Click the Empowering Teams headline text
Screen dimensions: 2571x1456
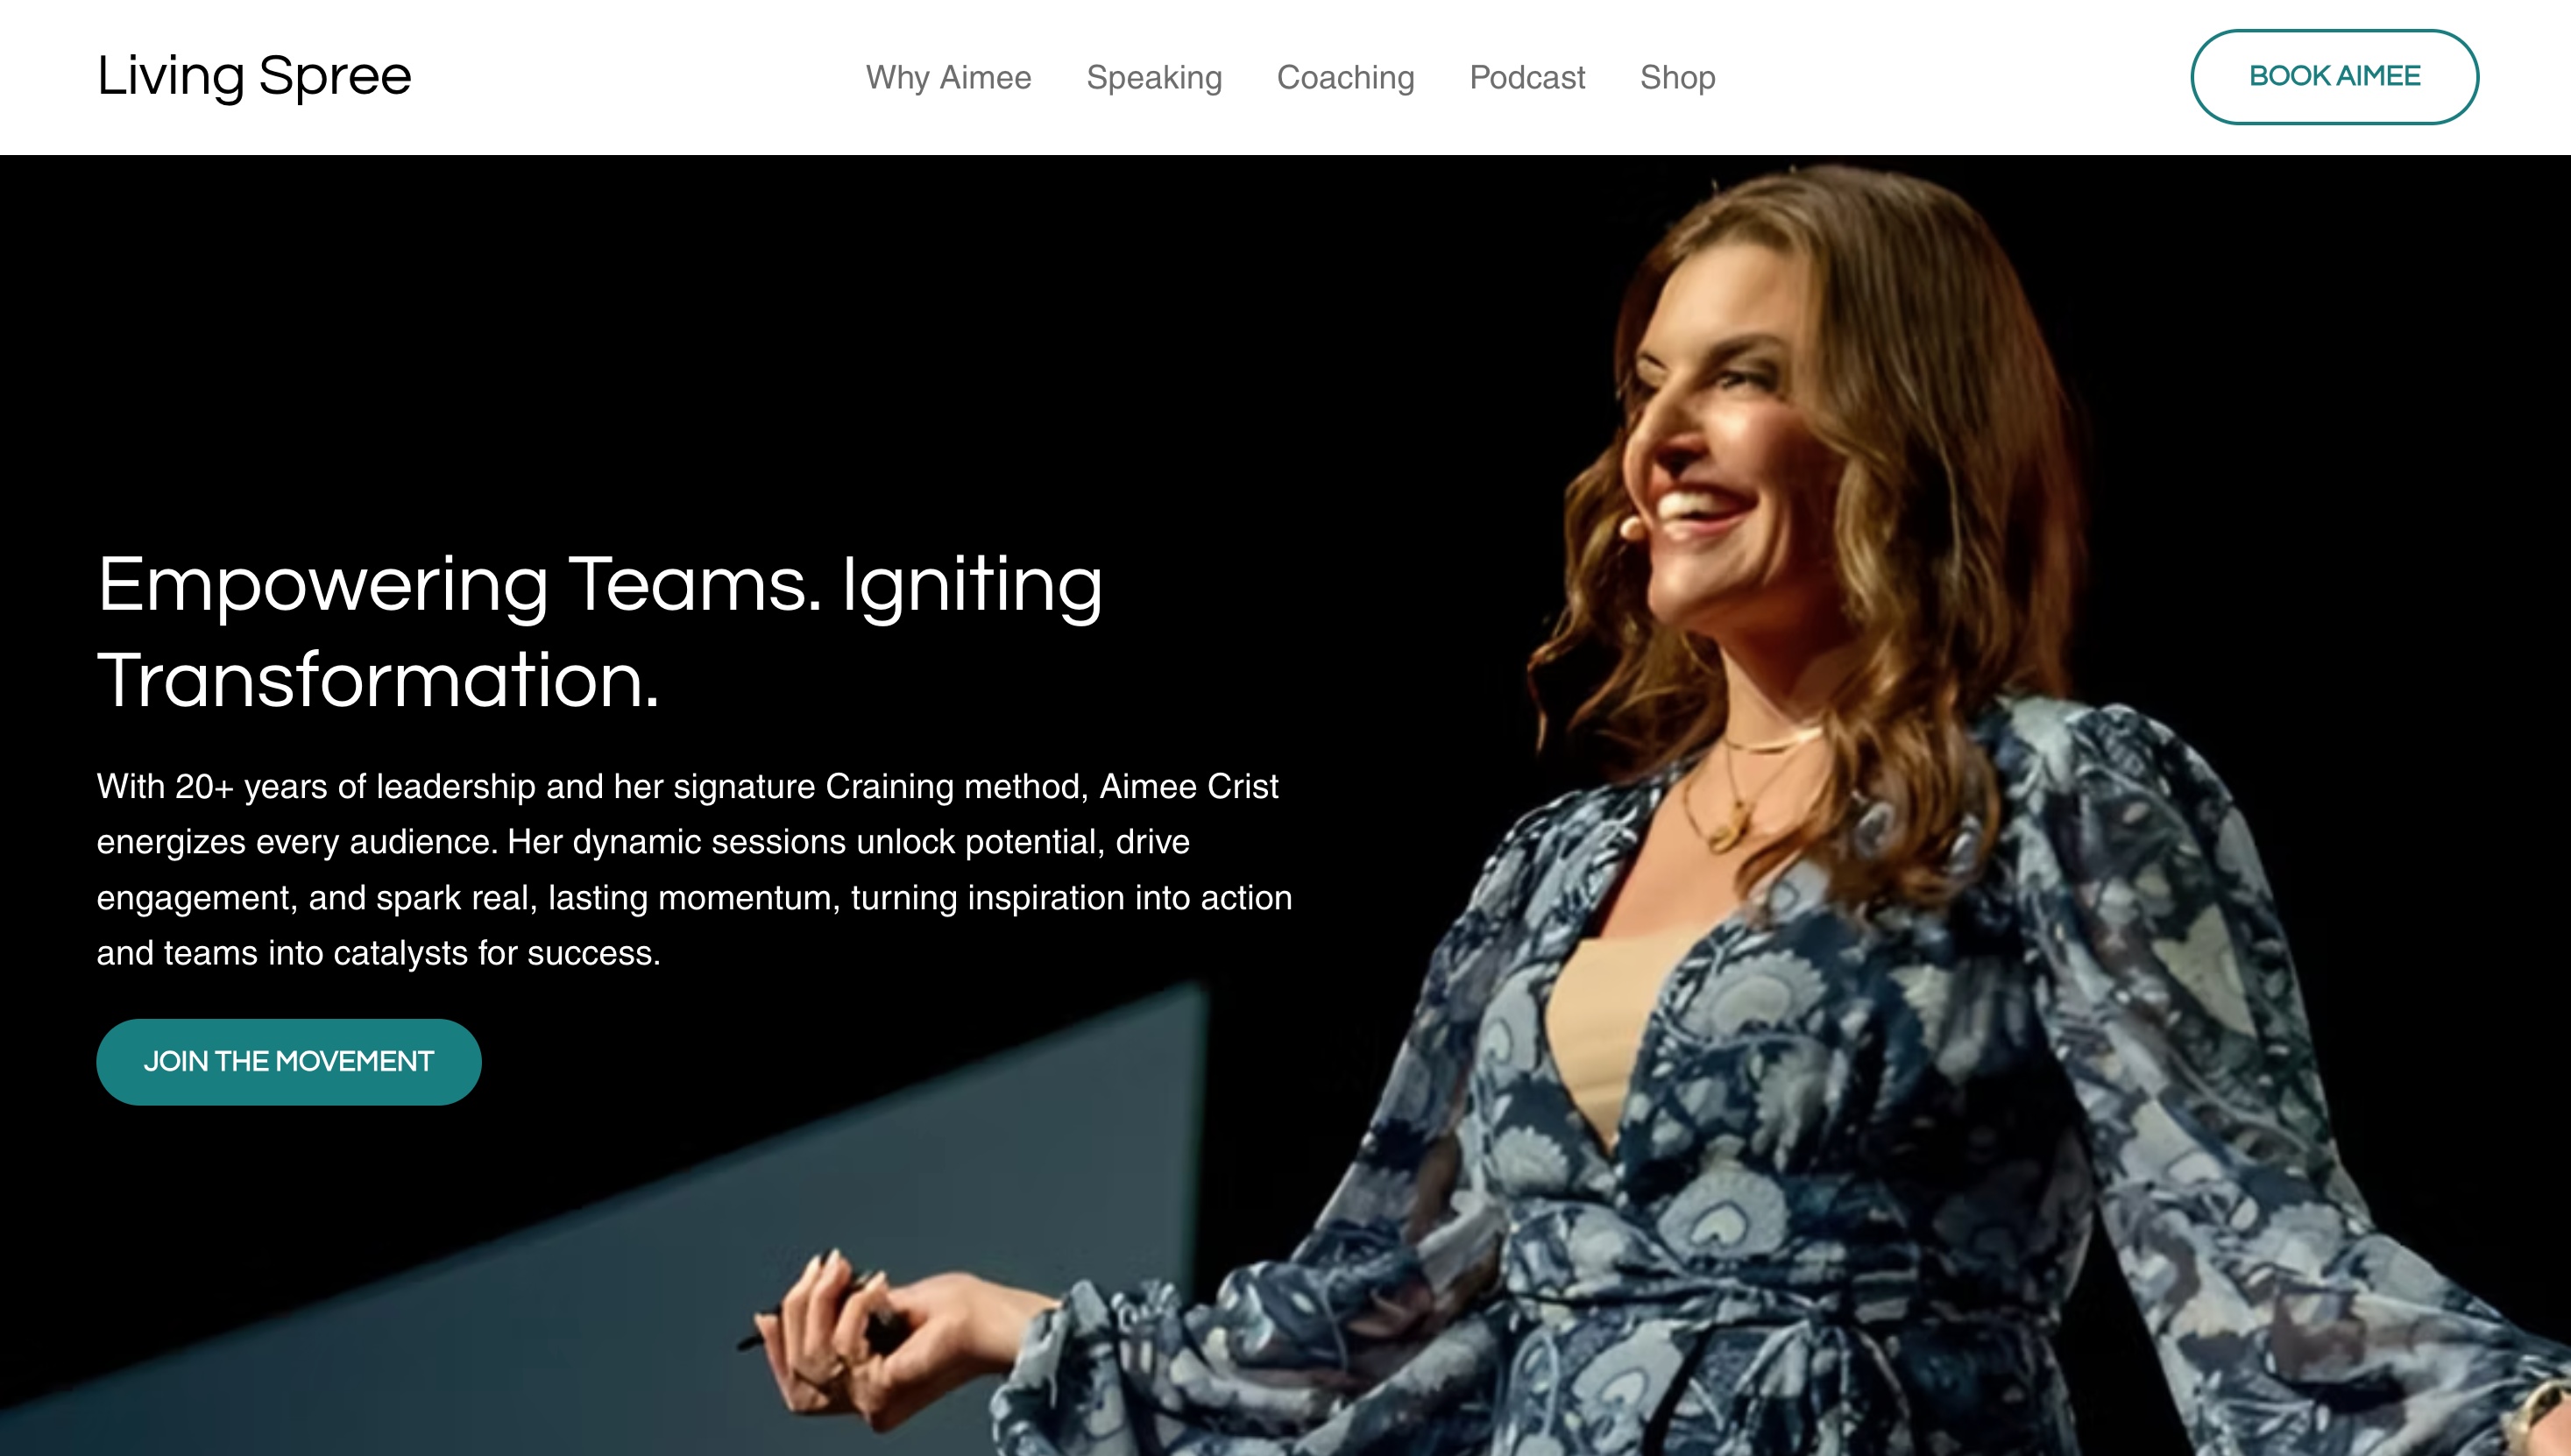460,585
